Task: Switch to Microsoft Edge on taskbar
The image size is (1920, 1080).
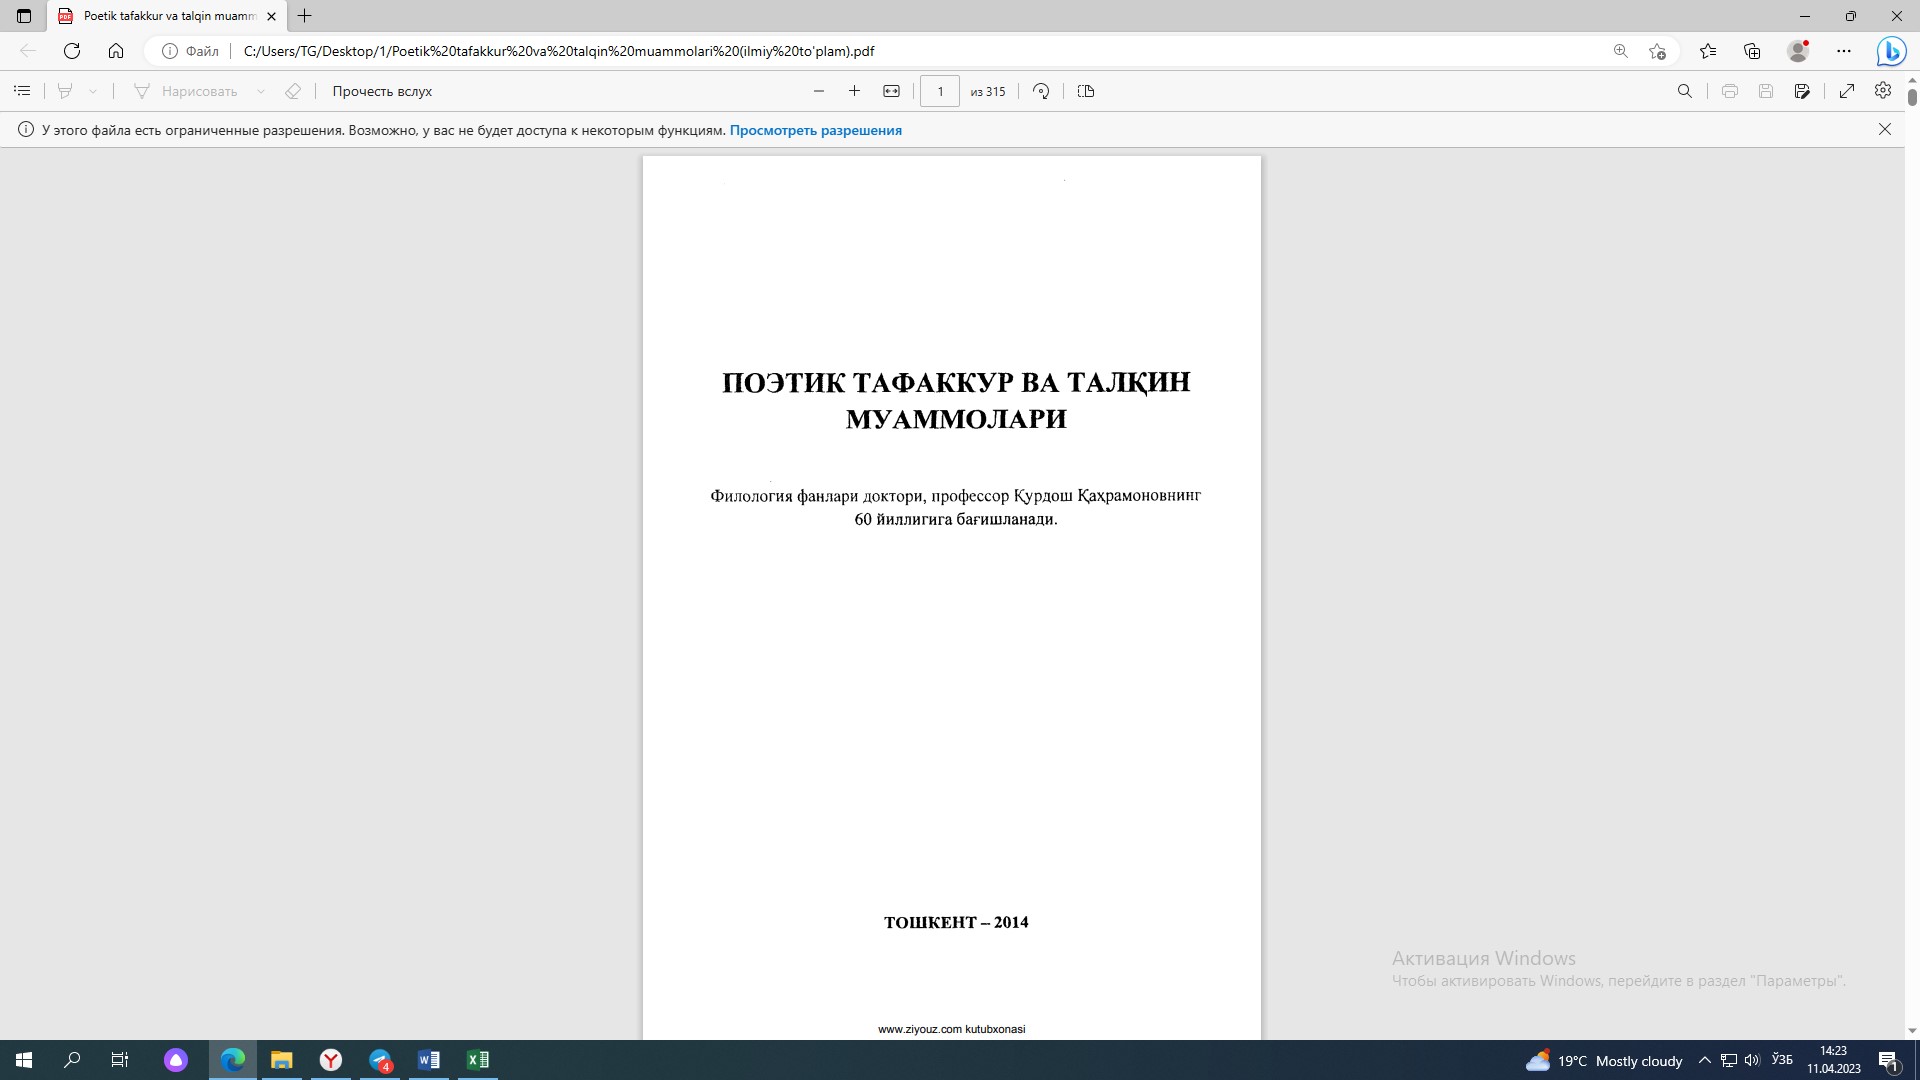Action: coord(232,1060)
